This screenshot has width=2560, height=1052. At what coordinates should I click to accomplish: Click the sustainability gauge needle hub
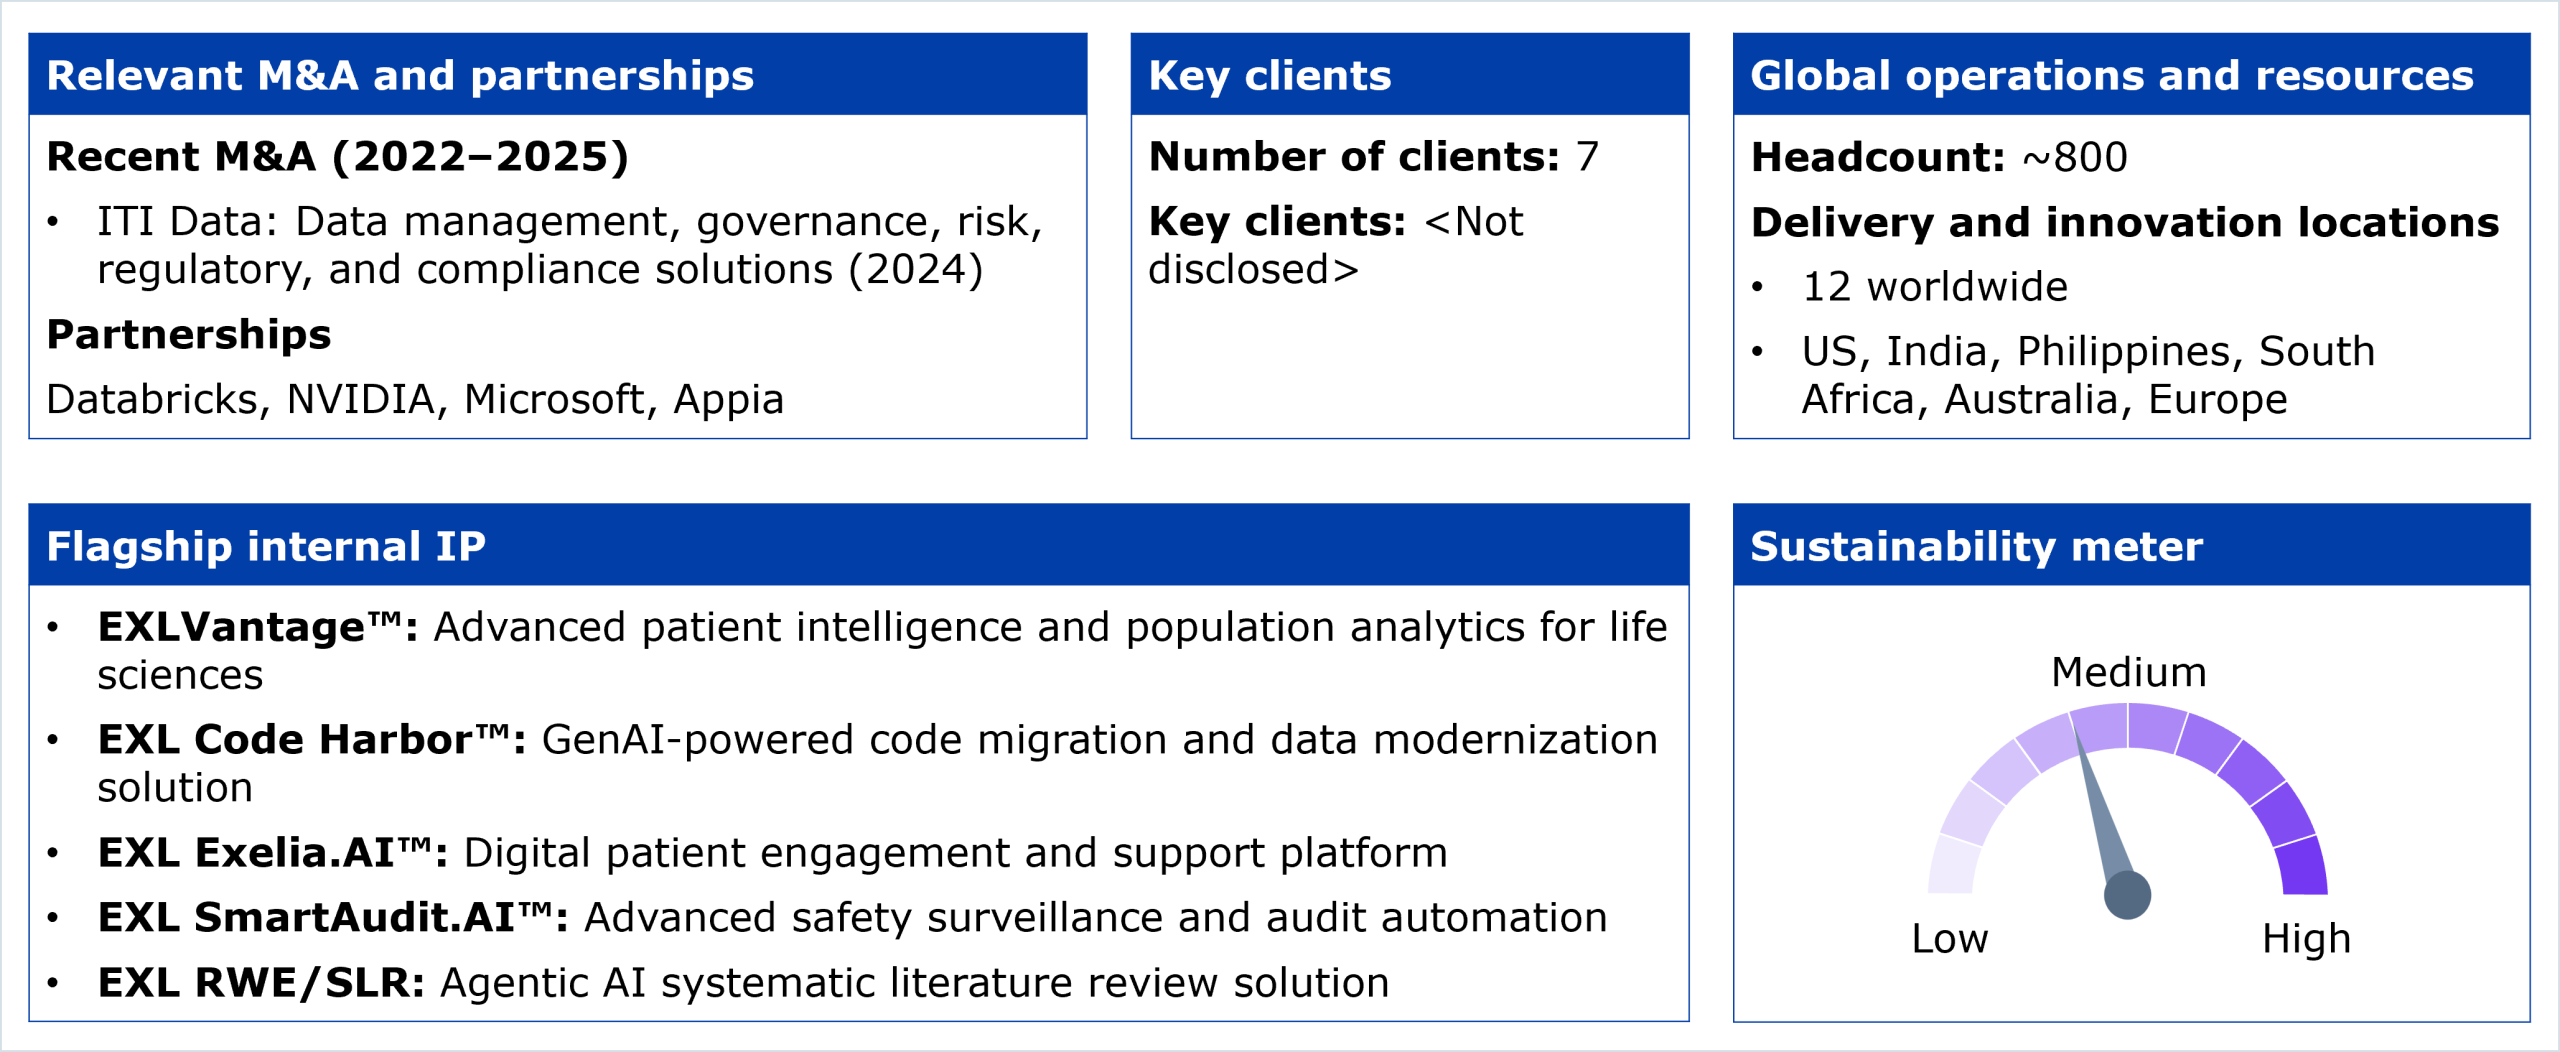(x=2127, y=894)
